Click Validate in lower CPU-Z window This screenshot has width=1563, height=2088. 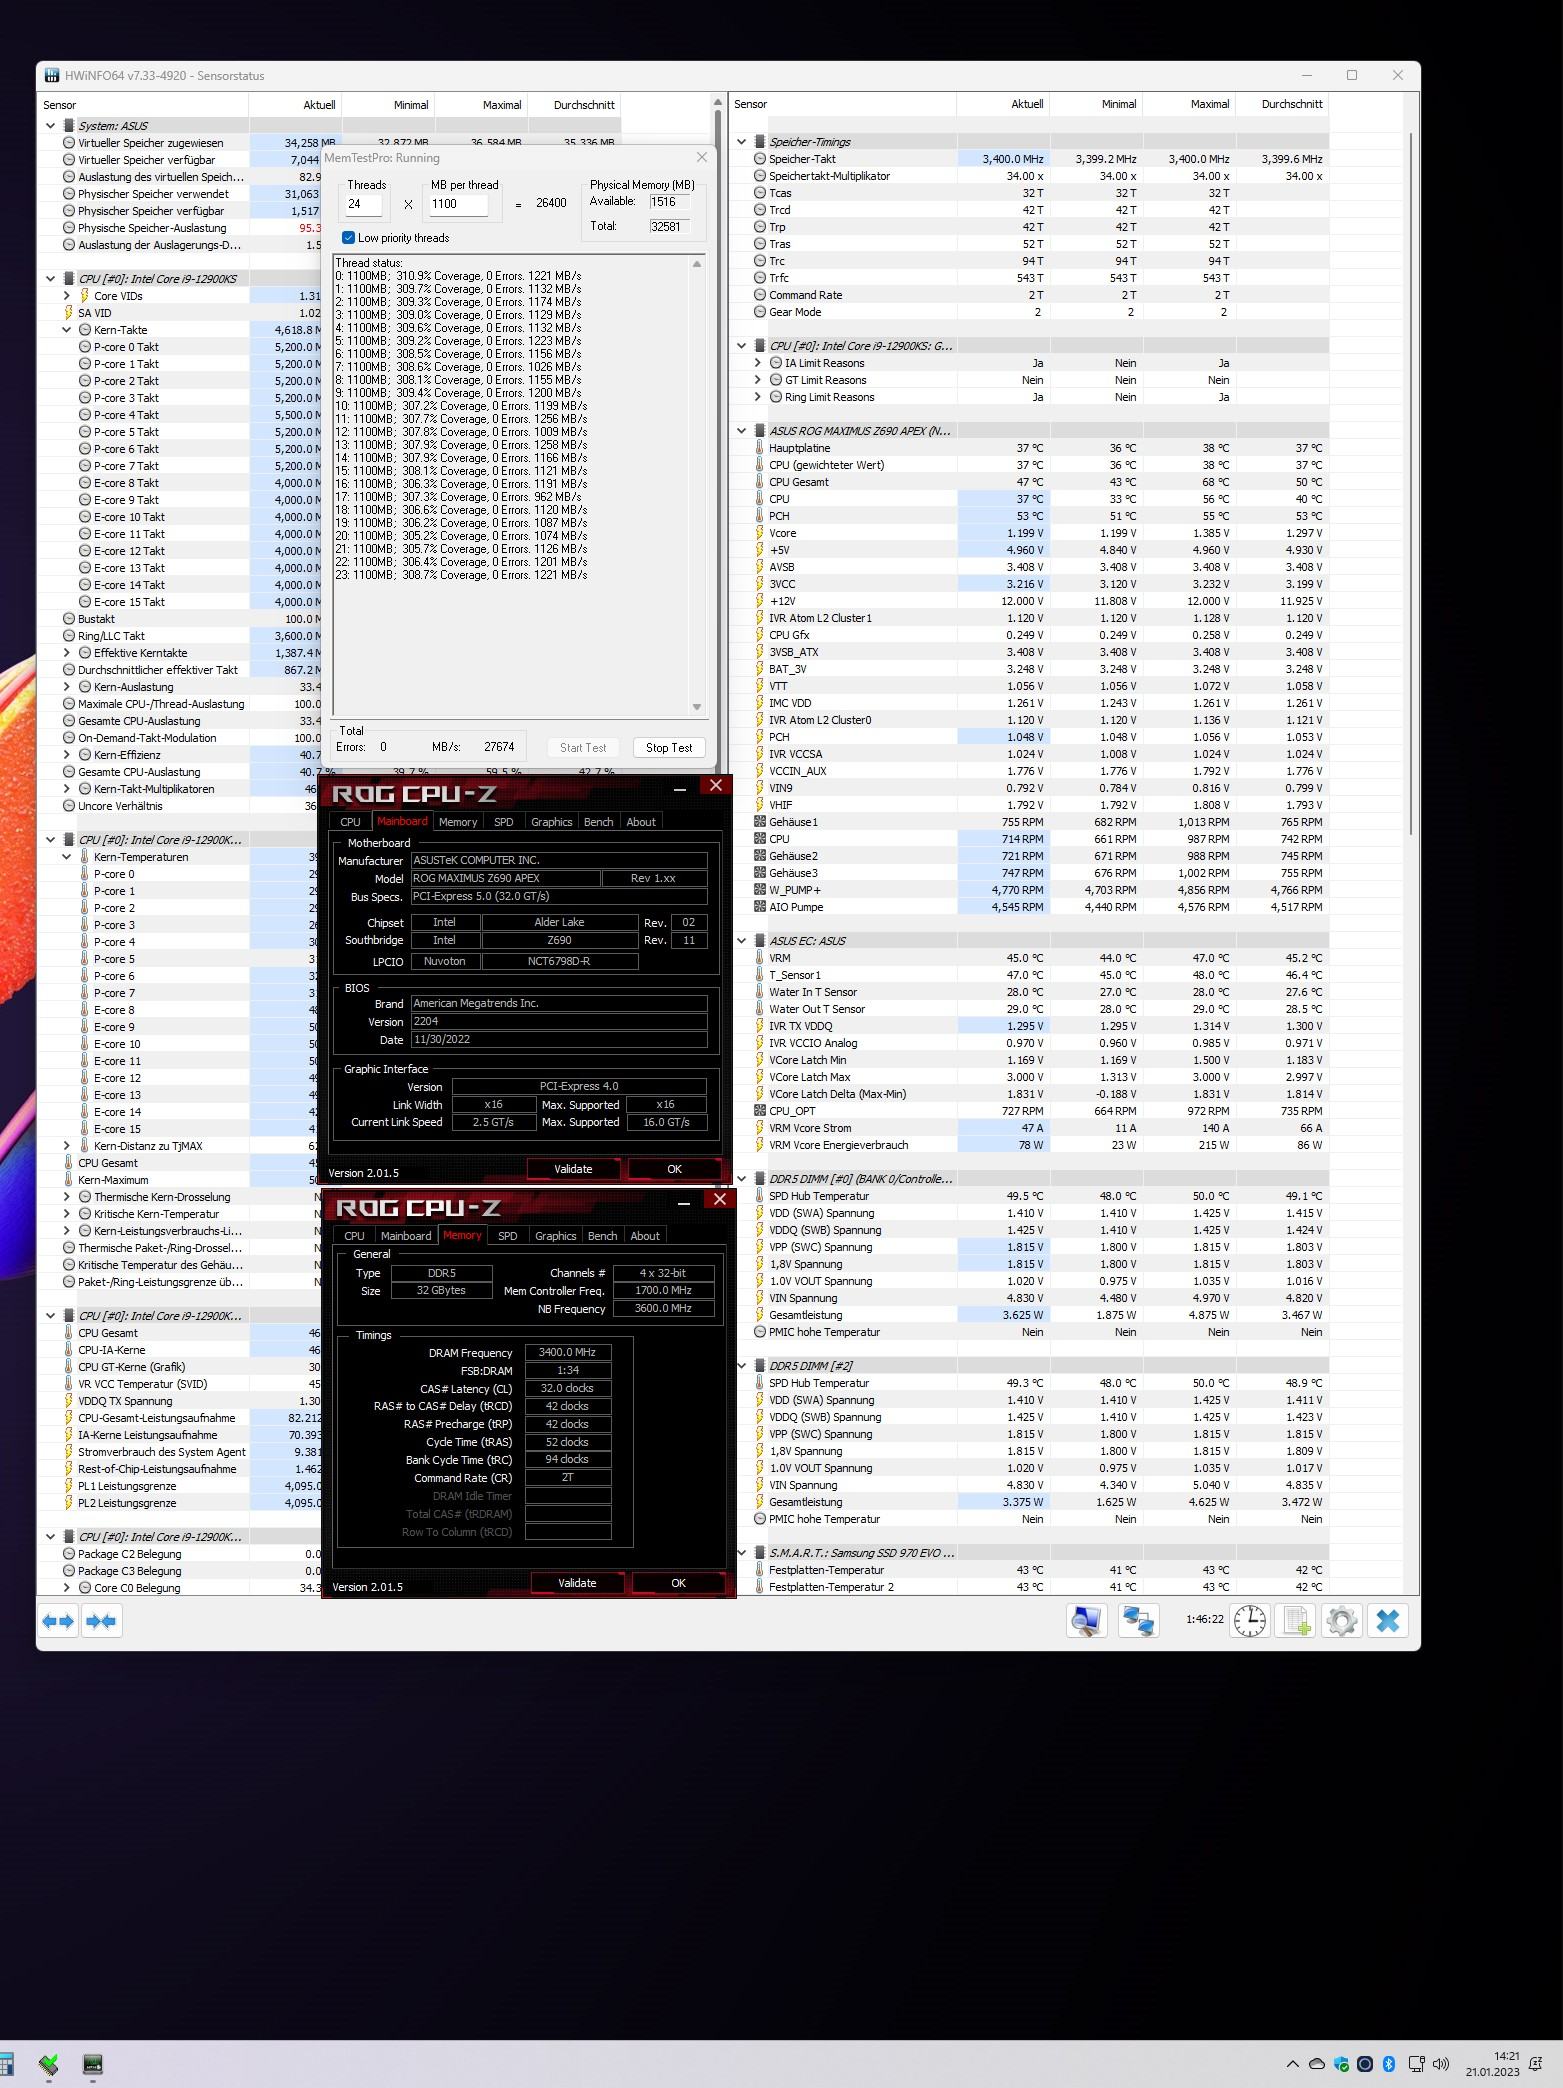click(577, 1583)
